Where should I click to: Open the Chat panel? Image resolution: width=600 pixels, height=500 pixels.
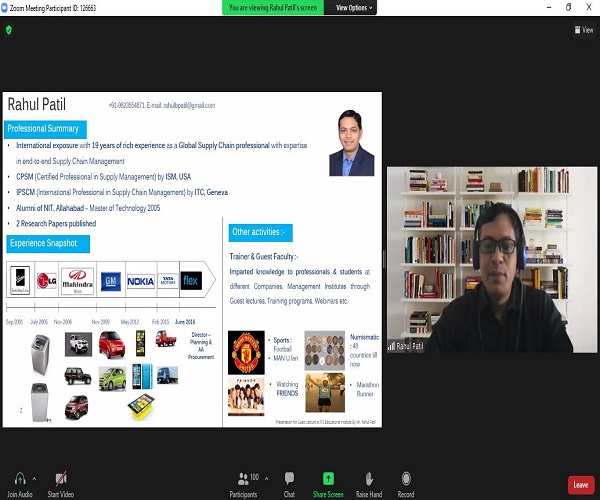coord(289,484)
